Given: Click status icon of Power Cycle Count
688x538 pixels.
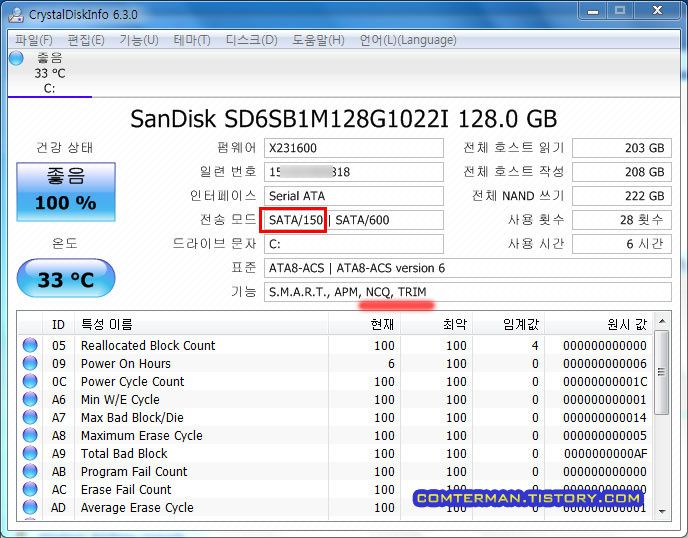Looking at the screenshot, I should pyautogui.click(x=30, y=381).
